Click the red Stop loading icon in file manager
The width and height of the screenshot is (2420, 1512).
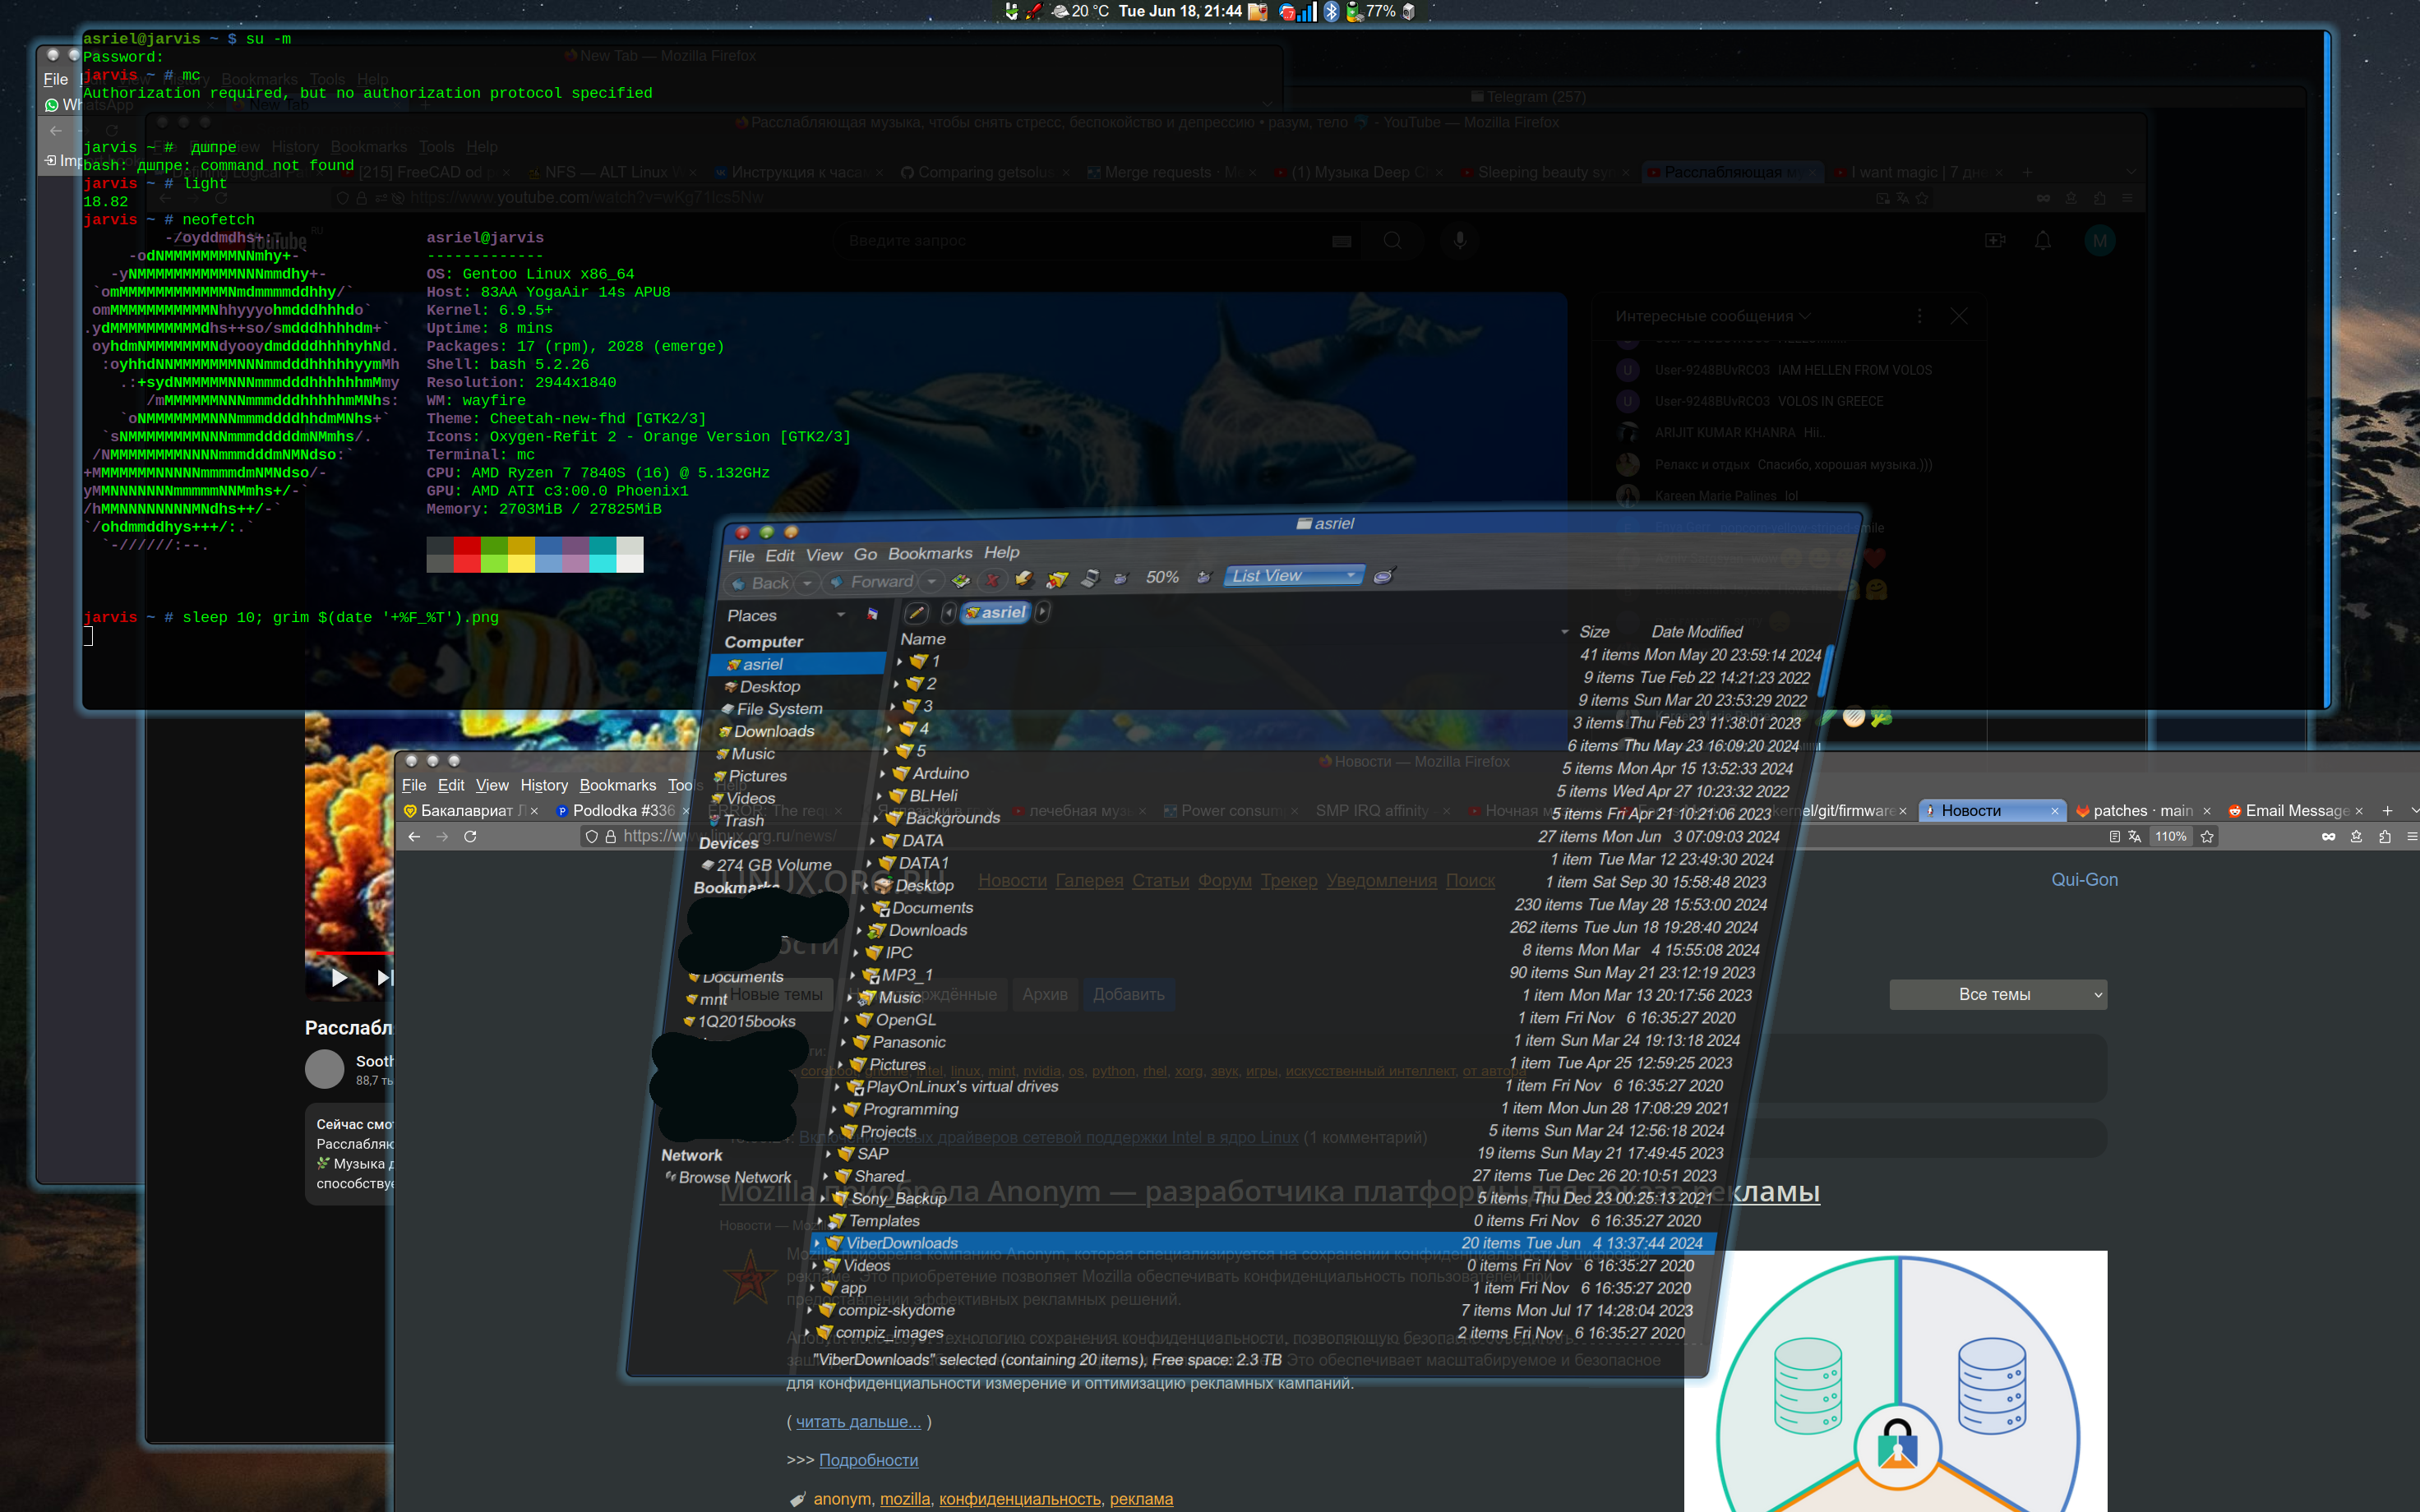pyautogui.click(x=992, y=580)
